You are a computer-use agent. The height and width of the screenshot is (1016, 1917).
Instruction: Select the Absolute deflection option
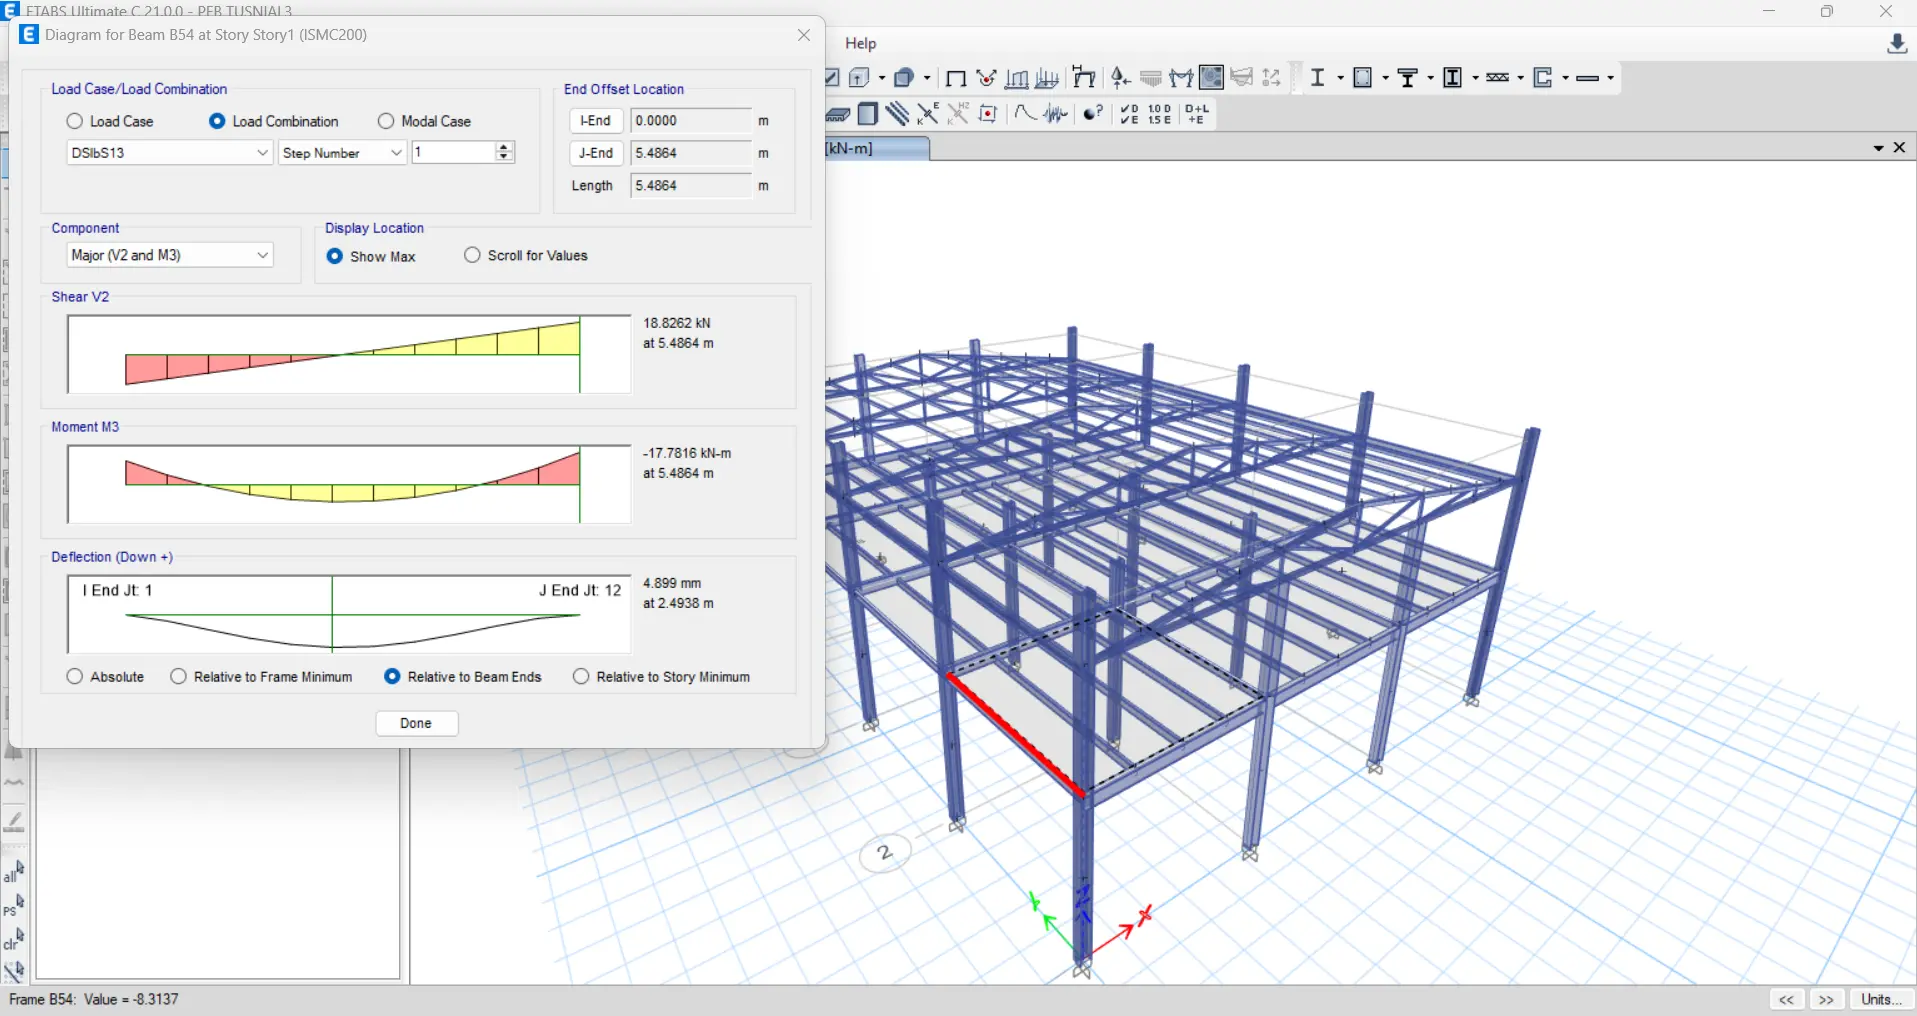[75, 676]
